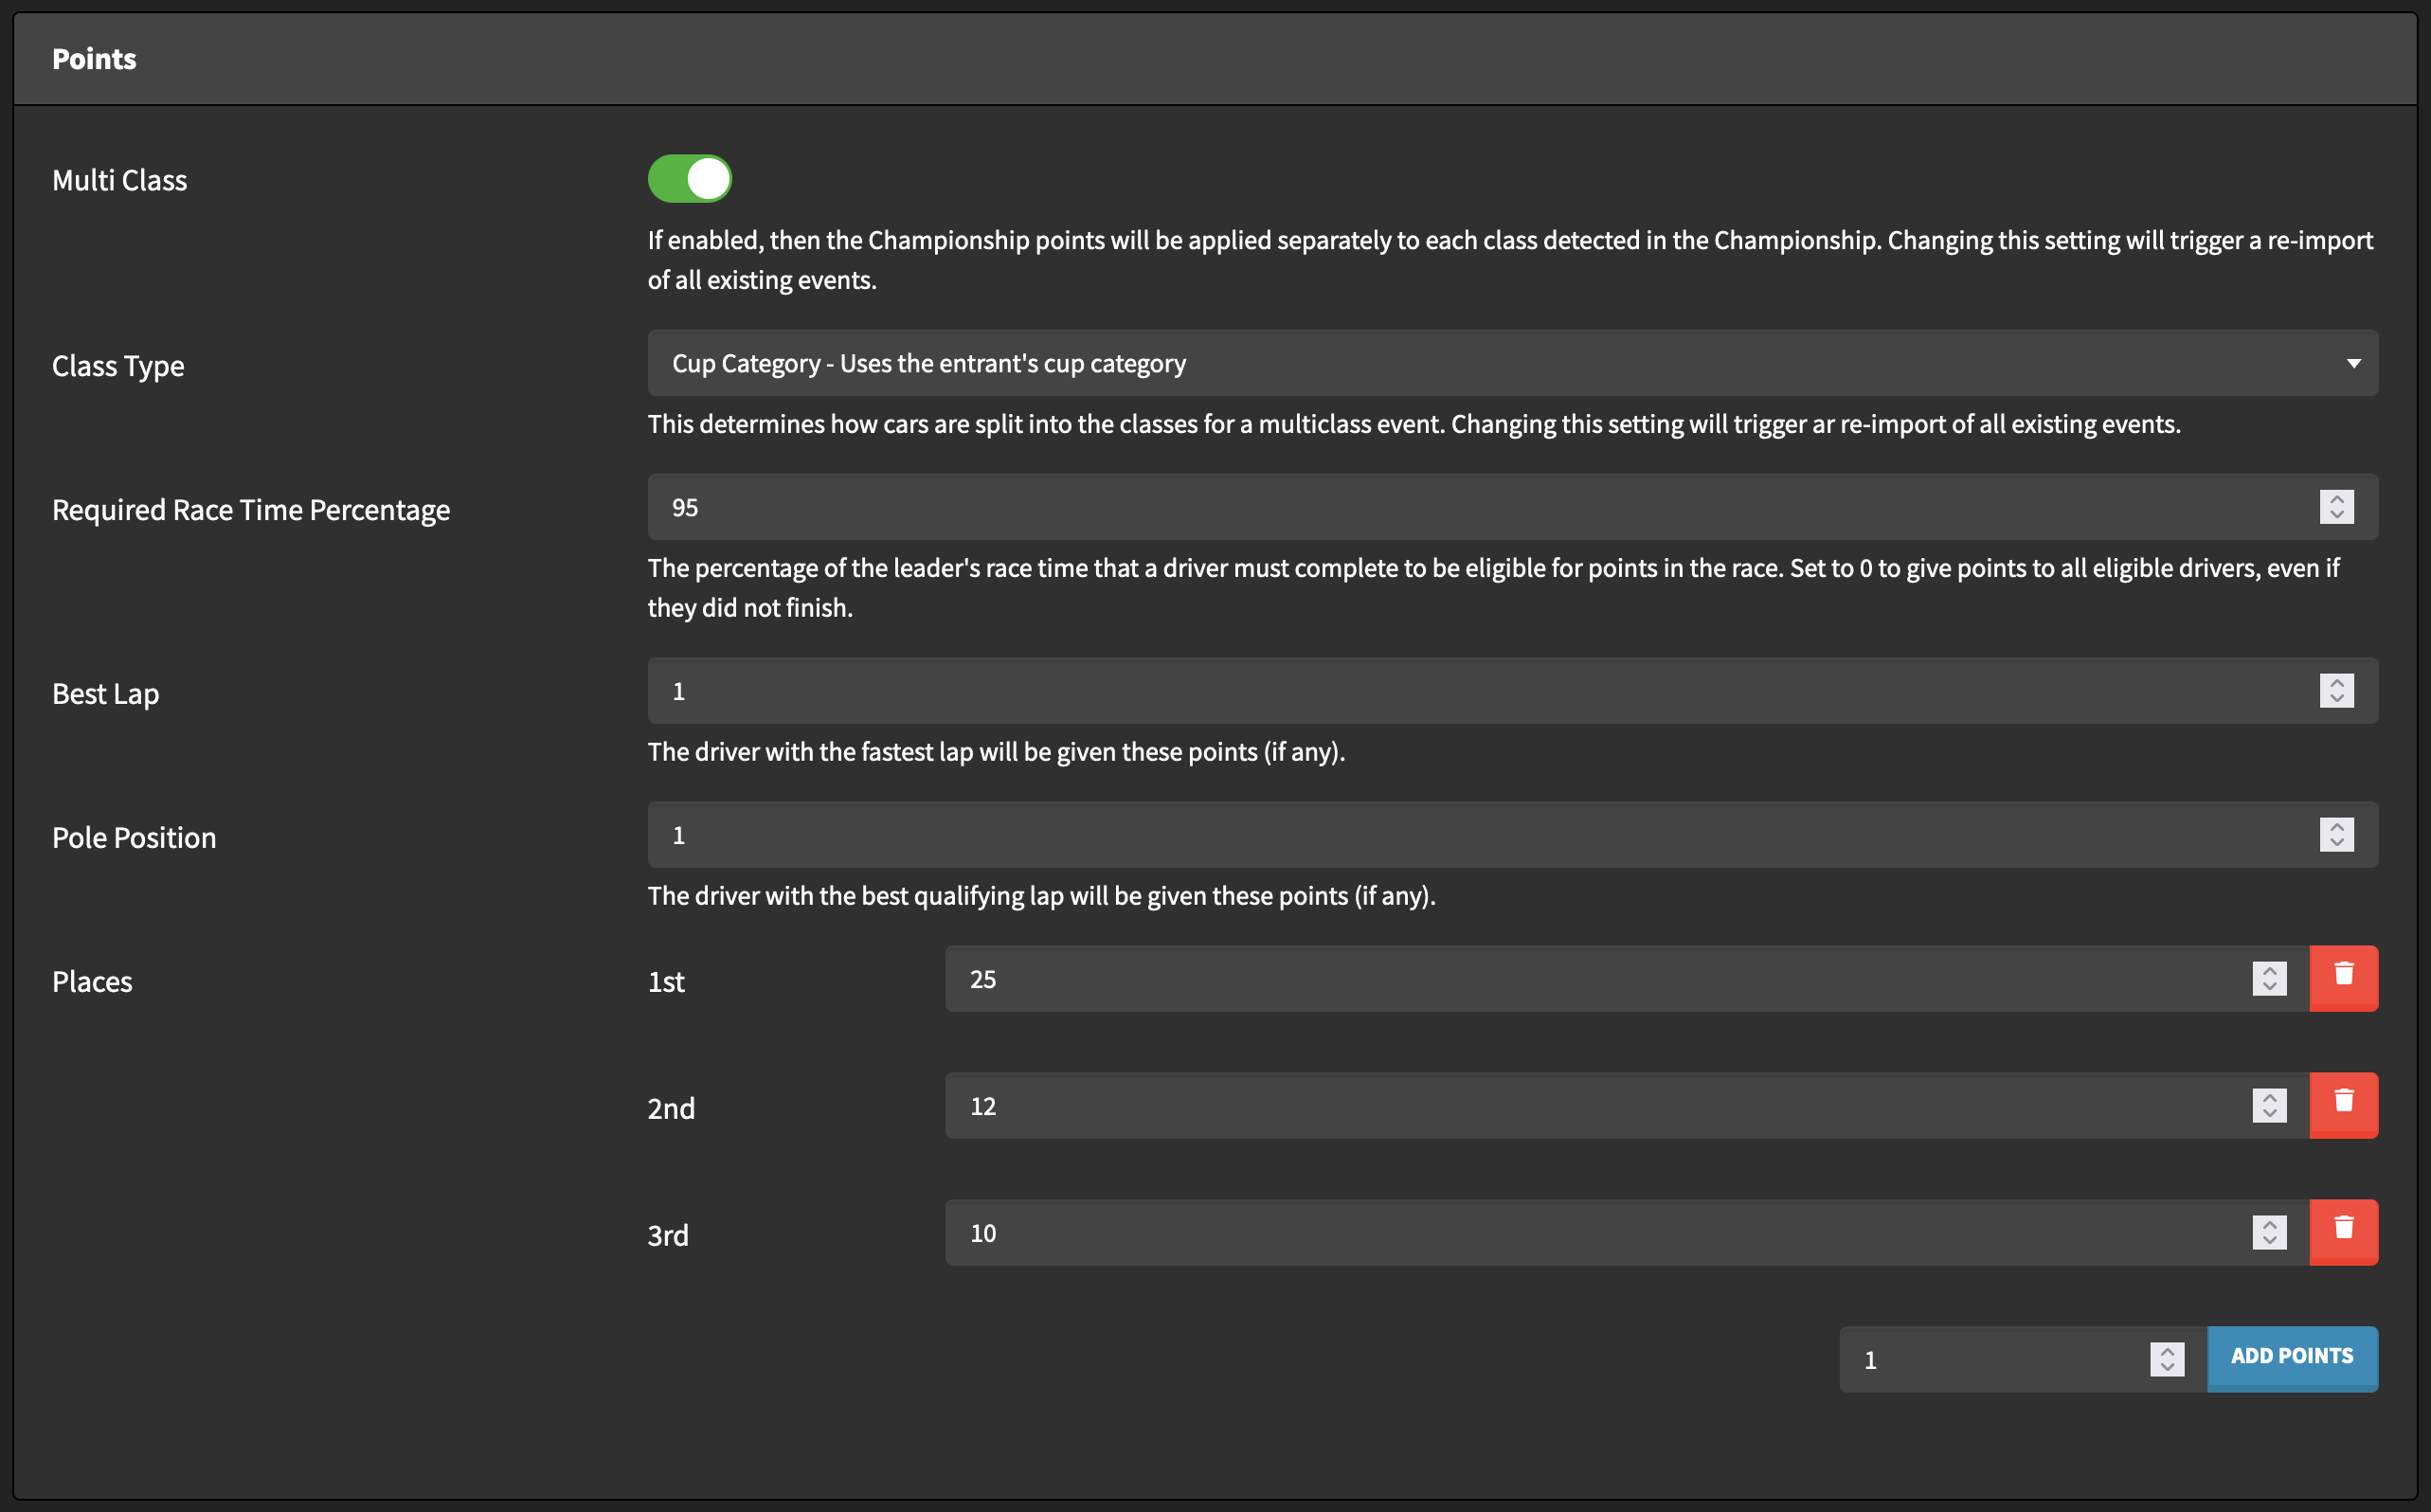
Task: Increase the Pole Position points stepper
Action: point(2336,827)
